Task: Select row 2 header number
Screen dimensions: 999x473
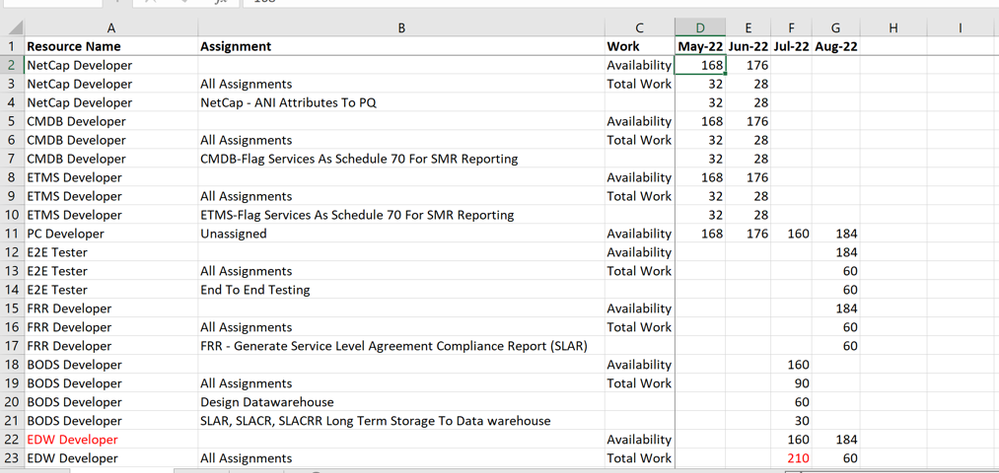Action: pyautogui.click(x=12, y=65)
